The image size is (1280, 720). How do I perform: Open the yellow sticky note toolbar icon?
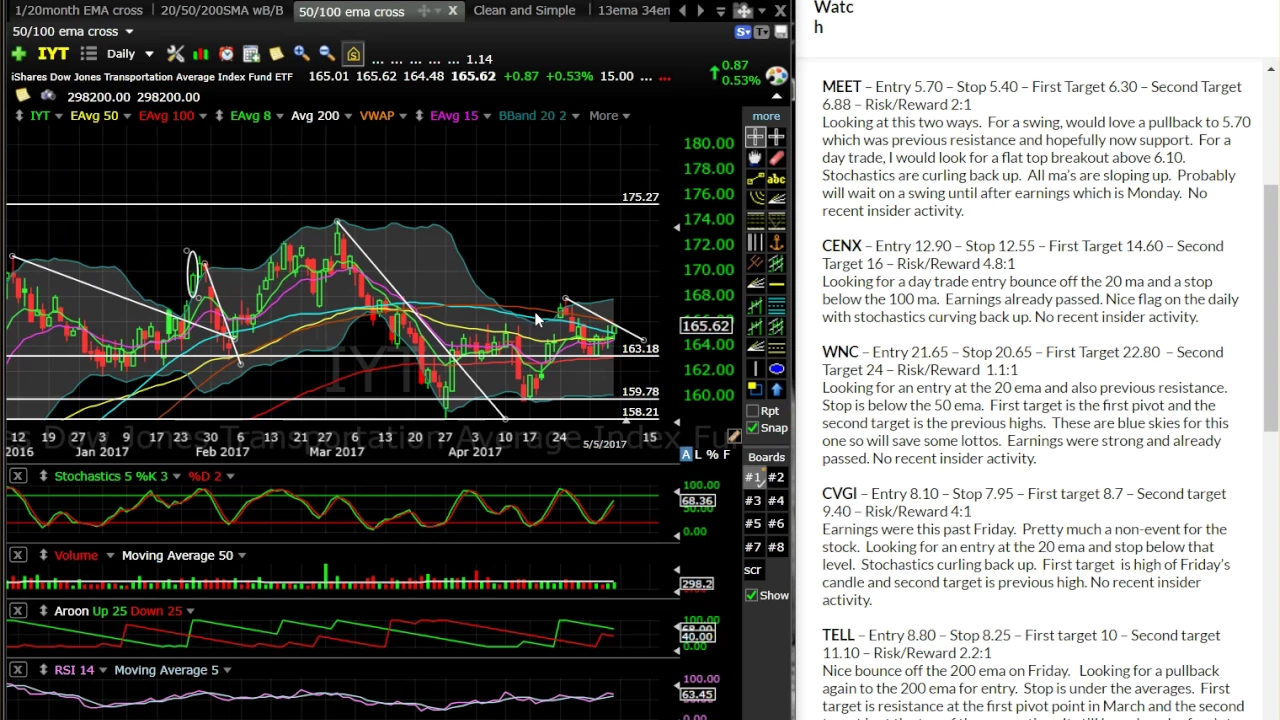click(x=276, y=54)
